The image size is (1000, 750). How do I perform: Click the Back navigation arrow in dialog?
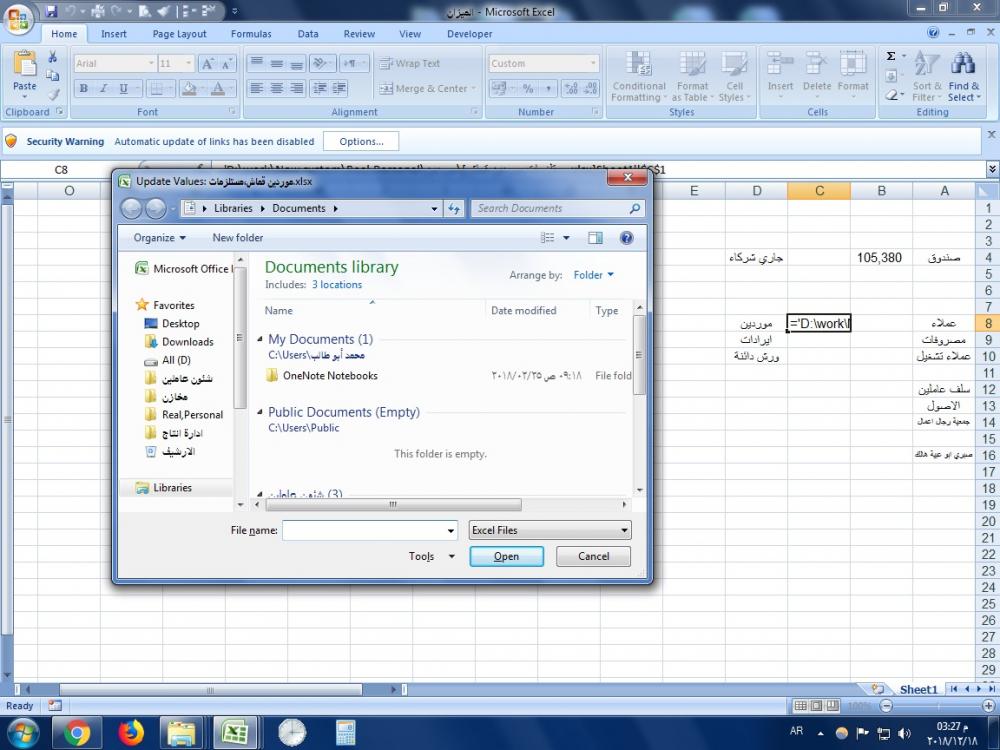point(131,209)
